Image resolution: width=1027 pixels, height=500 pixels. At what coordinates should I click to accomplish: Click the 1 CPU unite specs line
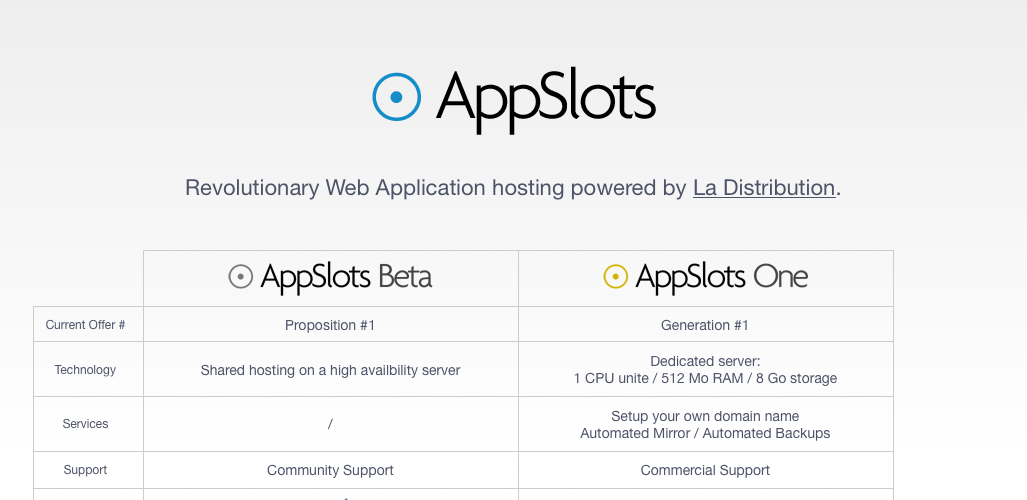[x=705, y=379]
